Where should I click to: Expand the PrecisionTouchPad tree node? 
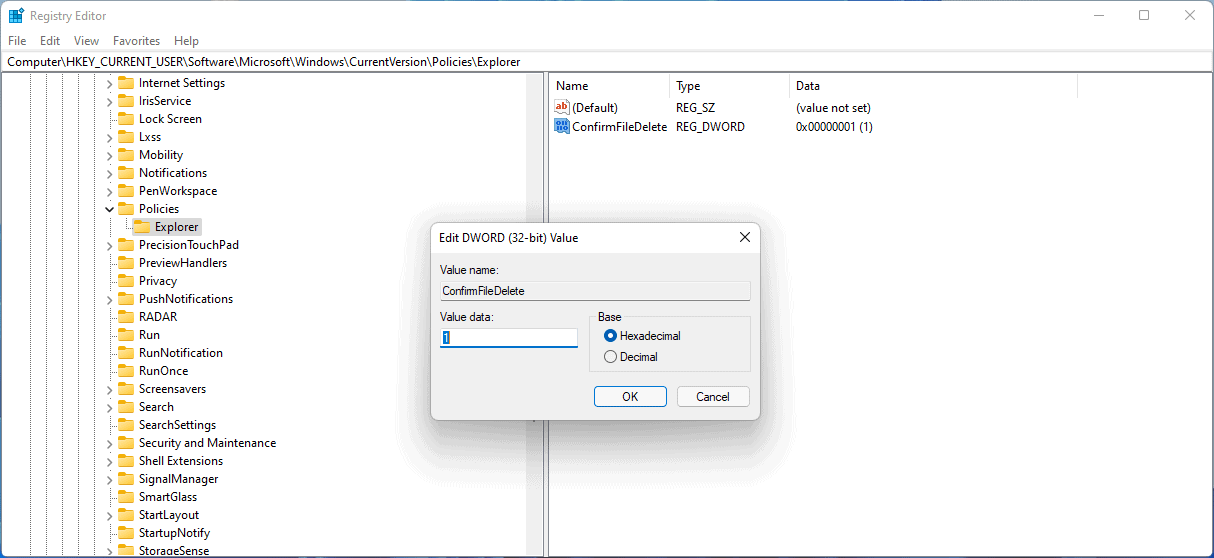[x=110, y=245]
